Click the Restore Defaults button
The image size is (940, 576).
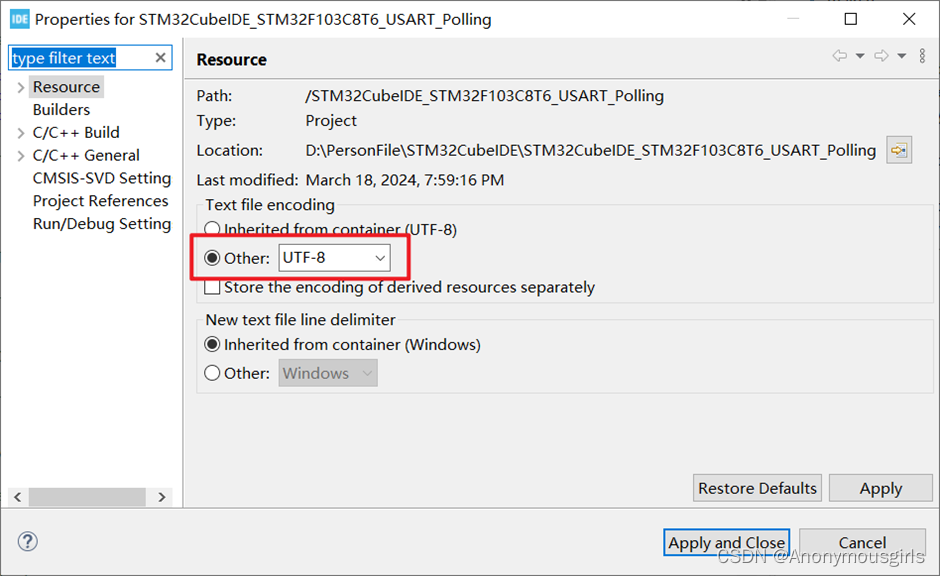[x=757, y=488]
